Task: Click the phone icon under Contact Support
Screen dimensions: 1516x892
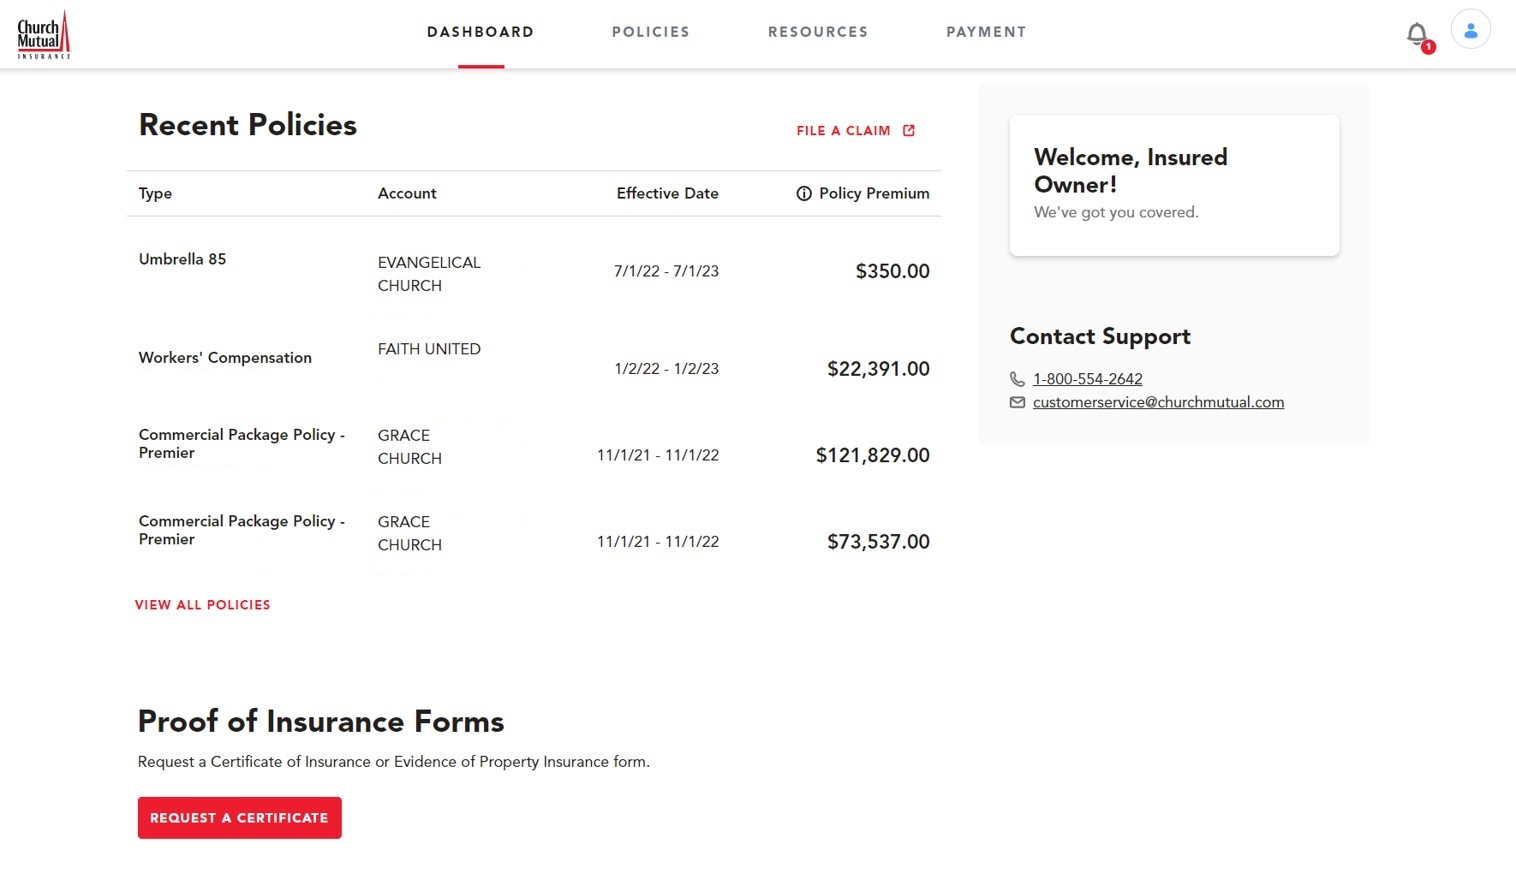Action: tap(1017, 379)
